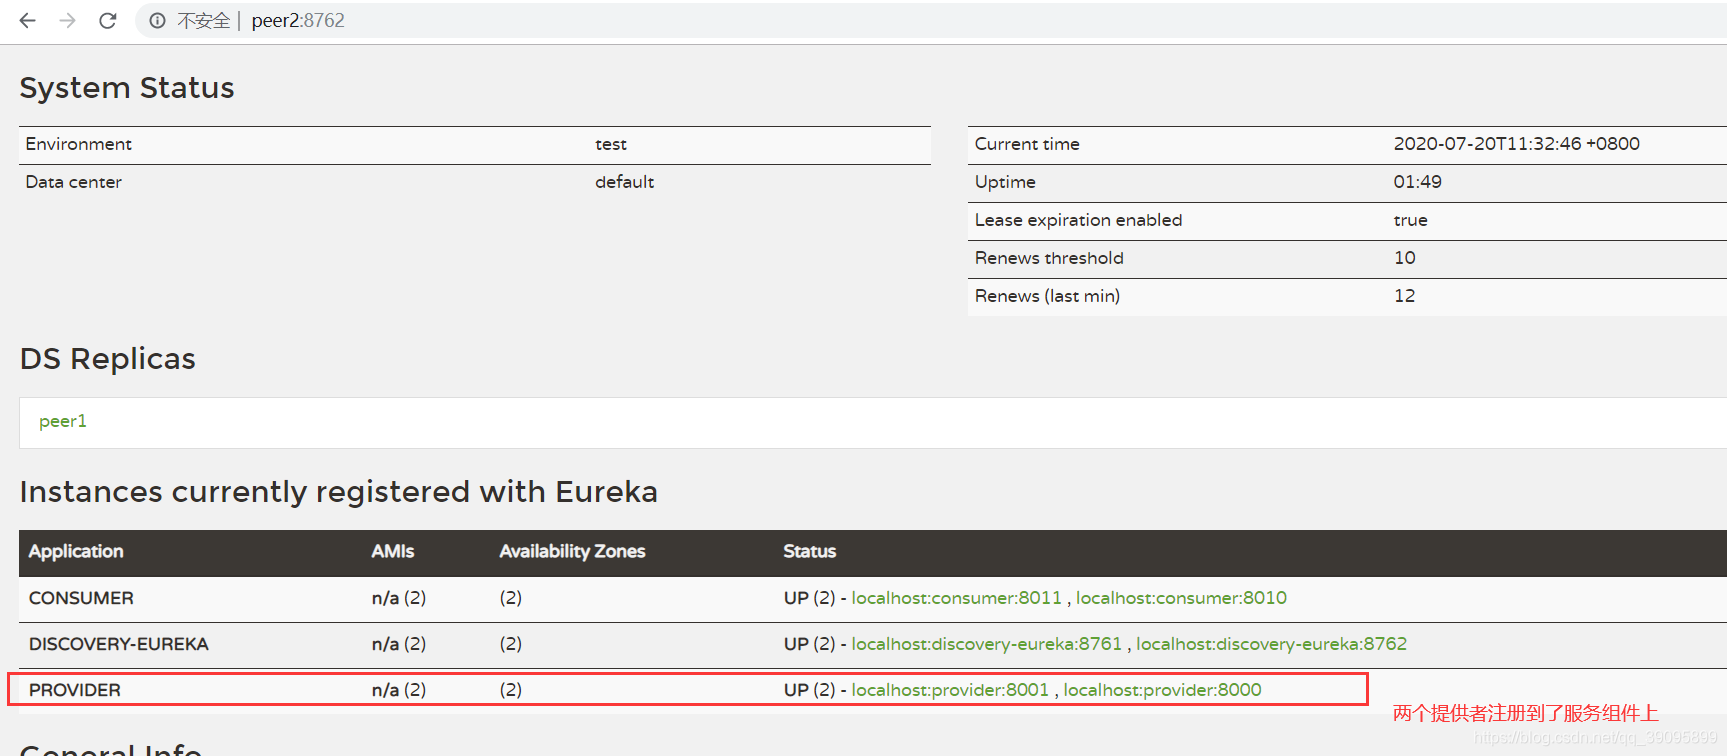
Task: Select the PROVIDER application cell
Action: [x=75, y=690]
